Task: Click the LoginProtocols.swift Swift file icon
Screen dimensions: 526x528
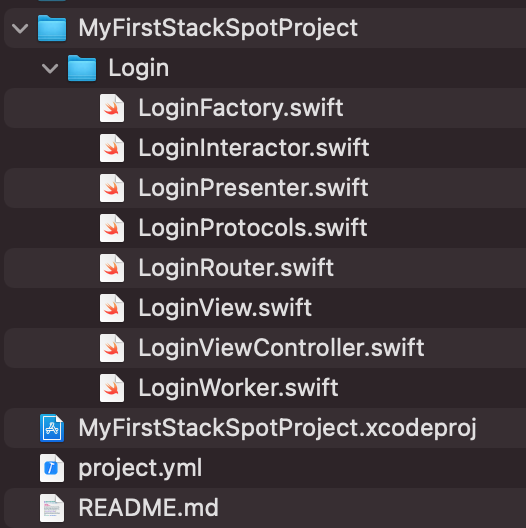Action: coord(112,228)
